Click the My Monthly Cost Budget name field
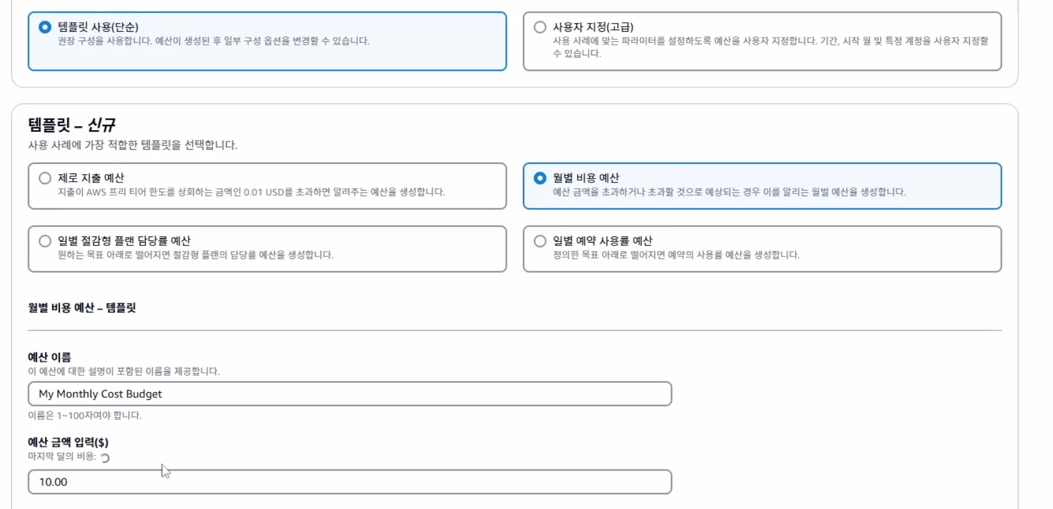Screen dimensions: 1053x509 [350, 394]
